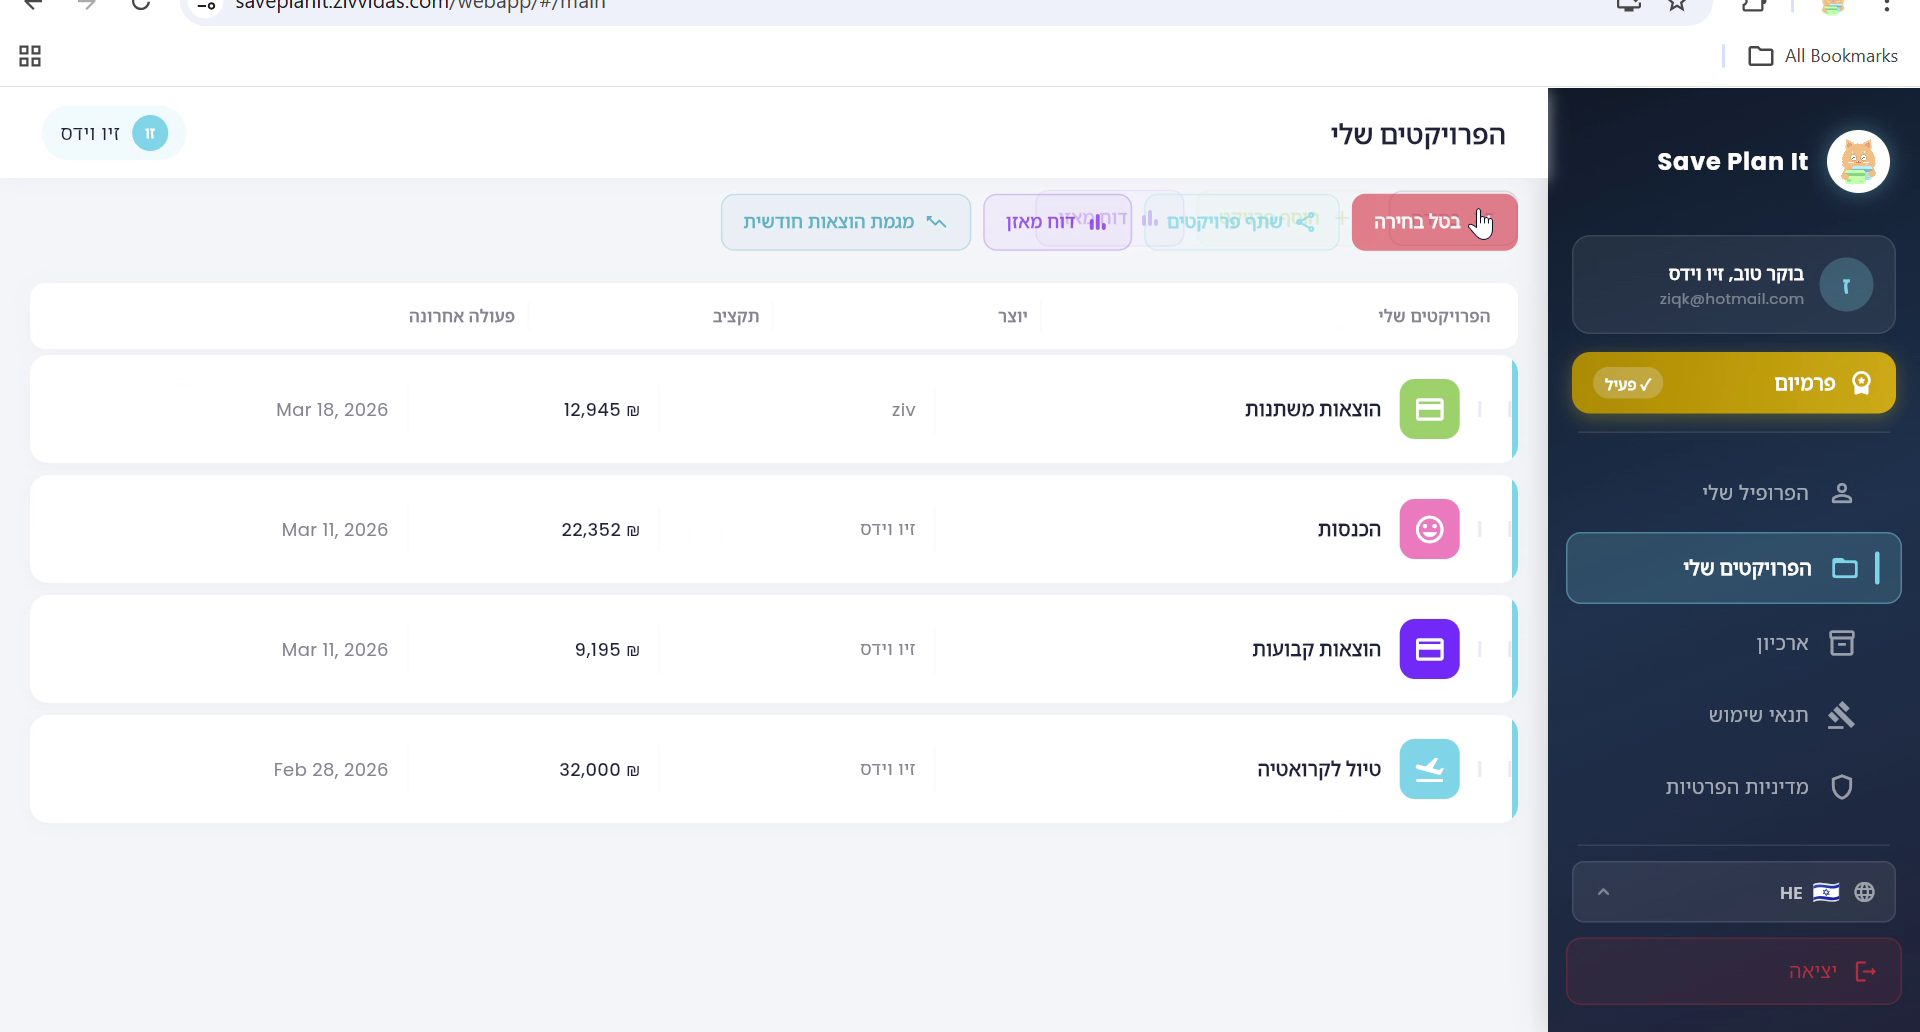
Task: Click the red יציאה logout button
Action: pos(1733,971)
